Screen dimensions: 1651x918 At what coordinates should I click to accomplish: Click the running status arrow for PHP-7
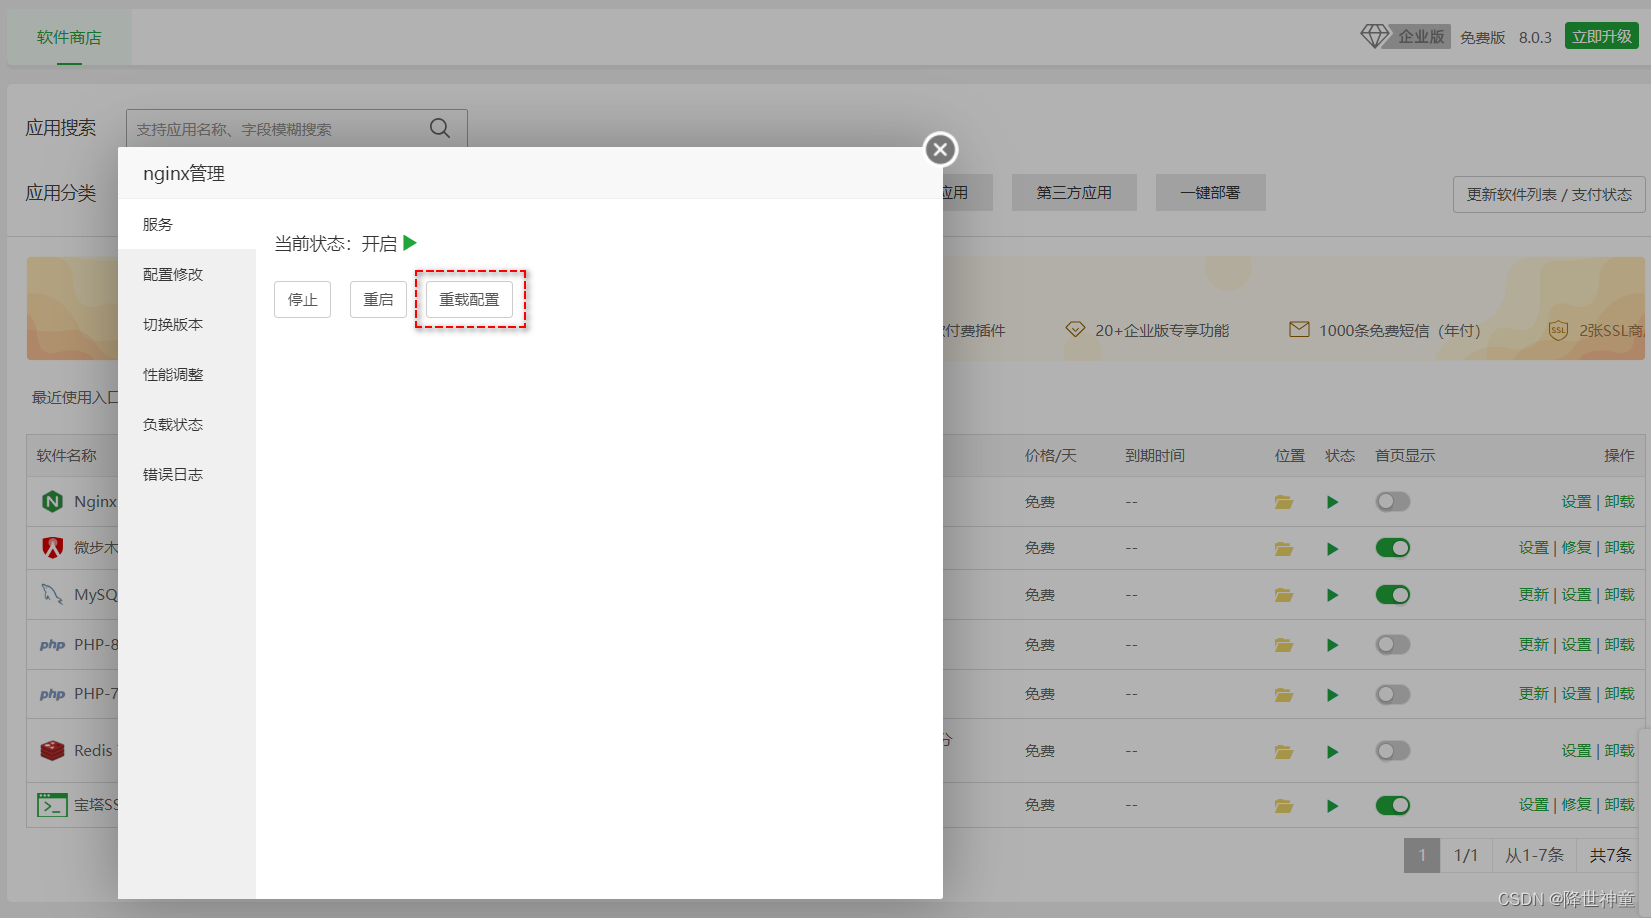point(1332,694)
